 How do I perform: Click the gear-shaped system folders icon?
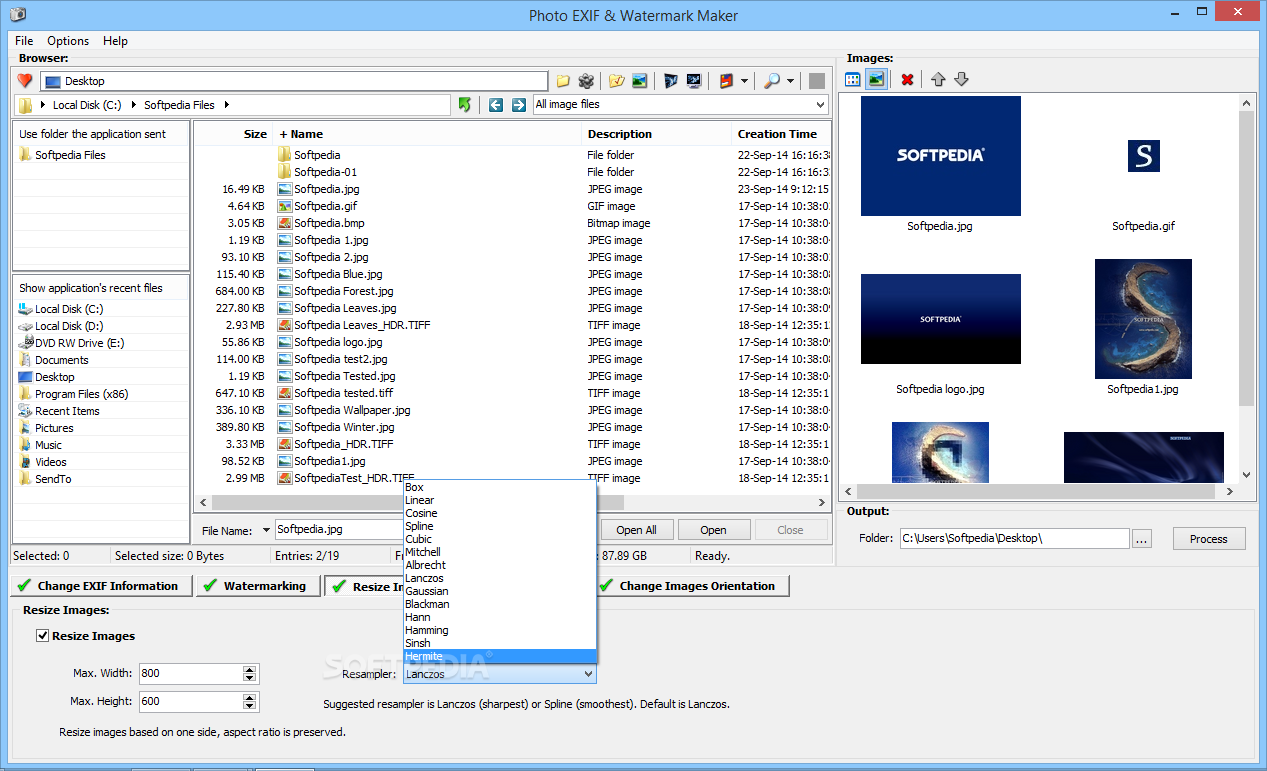tap(587, 81)
